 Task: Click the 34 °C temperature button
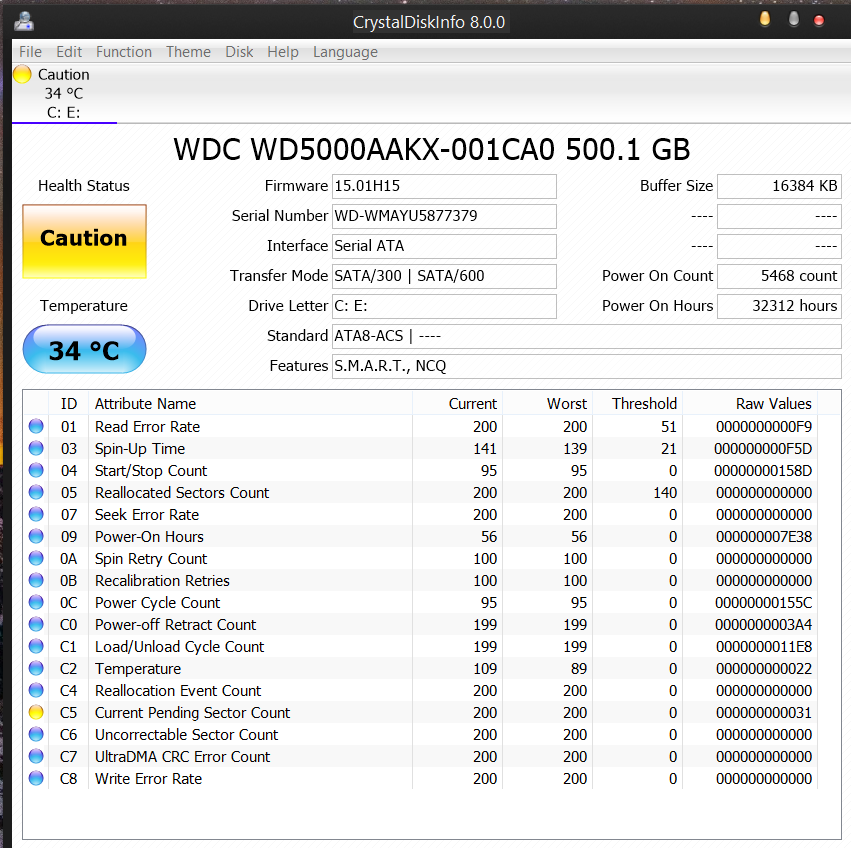point(84,350)
